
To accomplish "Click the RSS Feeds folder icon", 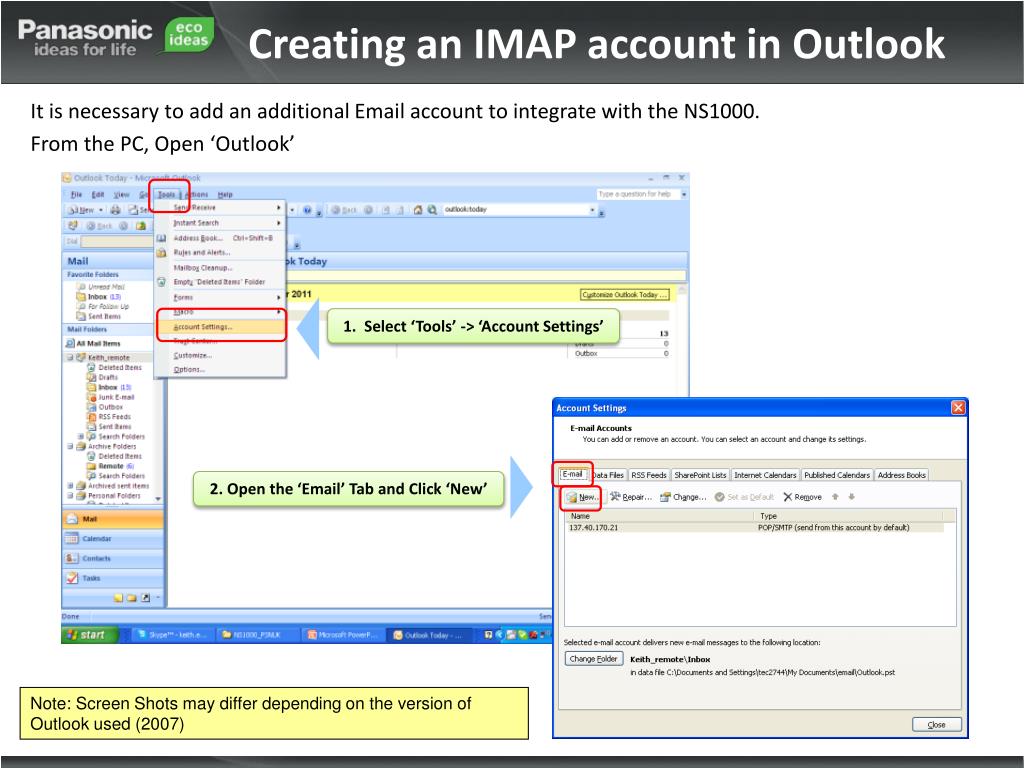I will pos(91,417).
